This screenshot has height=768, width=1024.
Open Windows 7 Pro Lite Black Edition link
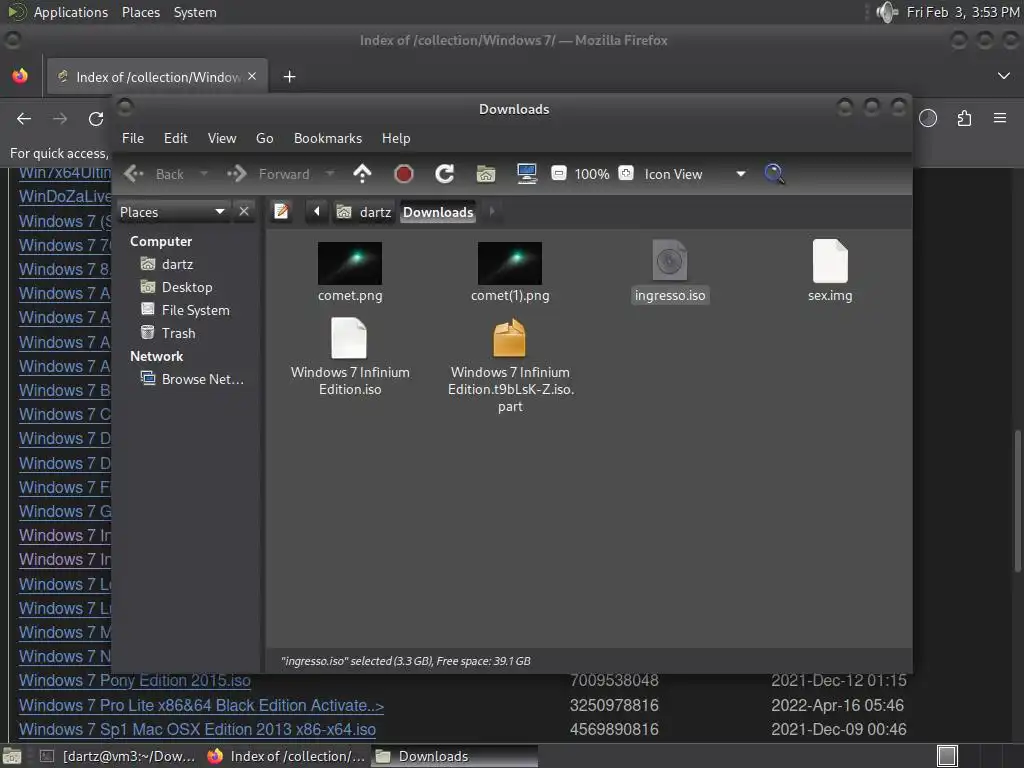coord(201,705)
